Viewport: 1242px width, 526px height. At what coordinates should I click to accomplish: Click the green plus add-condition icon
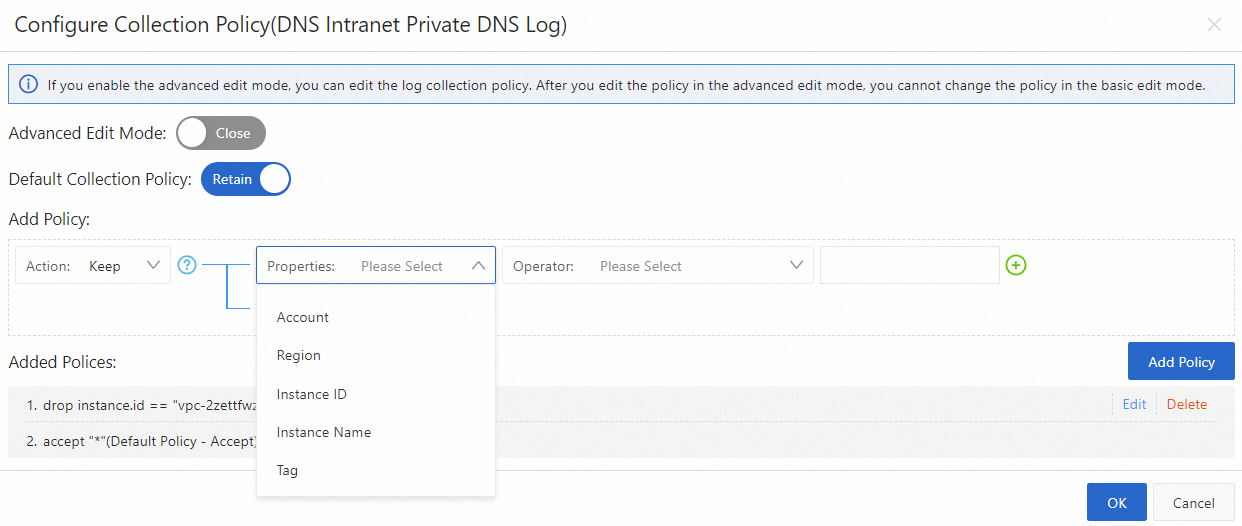[1016, 265]
